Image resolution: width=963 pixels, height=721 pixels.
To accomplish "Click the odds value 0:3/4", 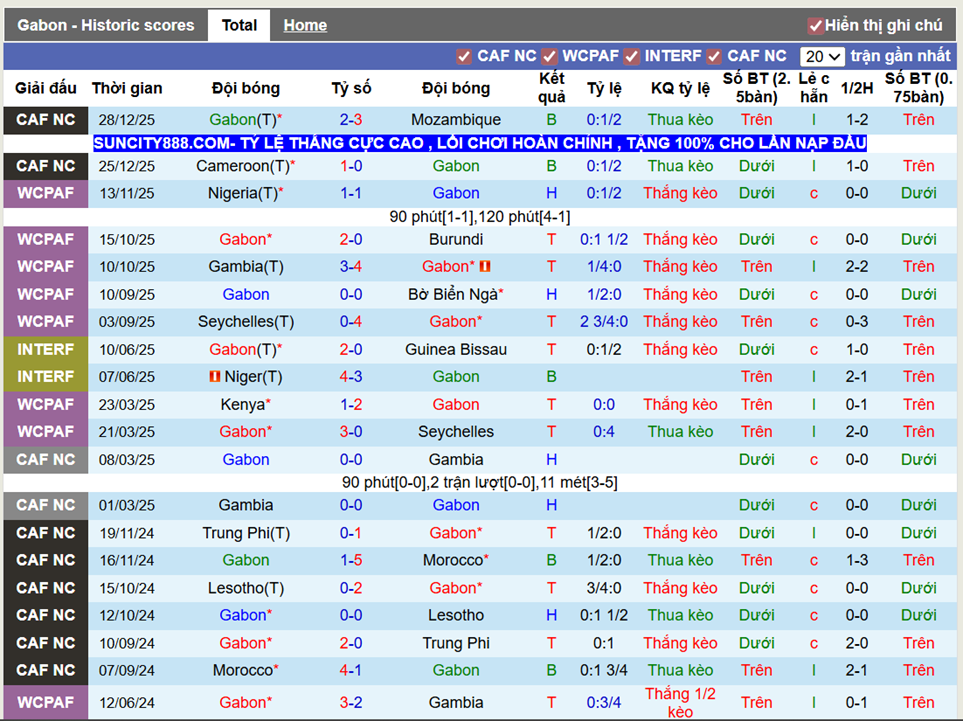I will [x=604, y=703].
